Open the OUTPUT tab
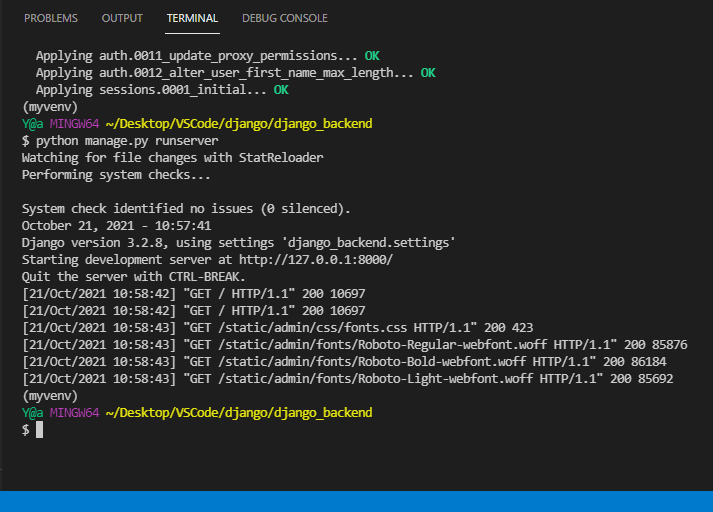The width and height of the screenshot is (713, 512). tap(122, 18)
